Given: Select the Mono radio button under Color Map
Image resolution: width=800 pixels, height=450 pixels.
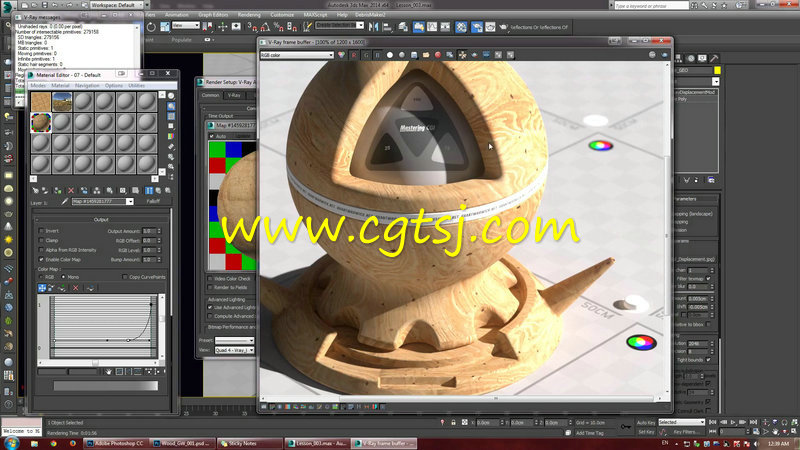Looking at the screenshot, I should tap(63, 277).
